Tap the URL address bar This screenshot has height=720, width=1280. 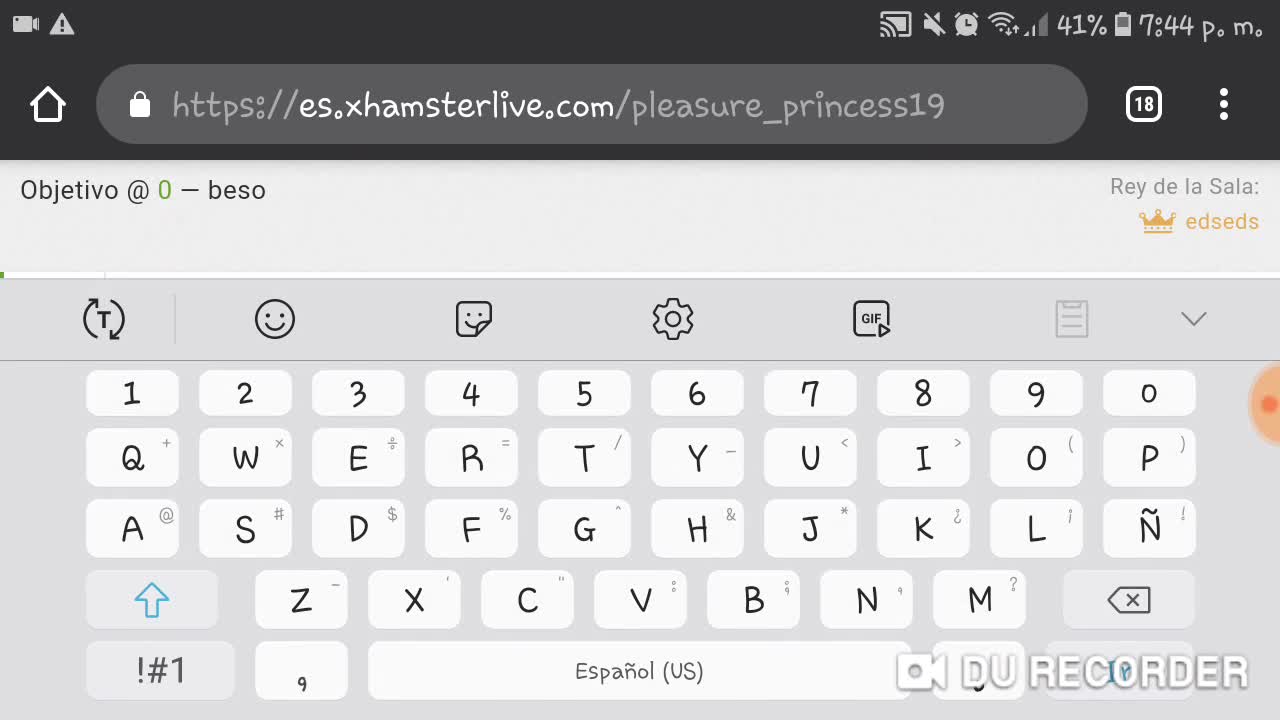[591, 104]
